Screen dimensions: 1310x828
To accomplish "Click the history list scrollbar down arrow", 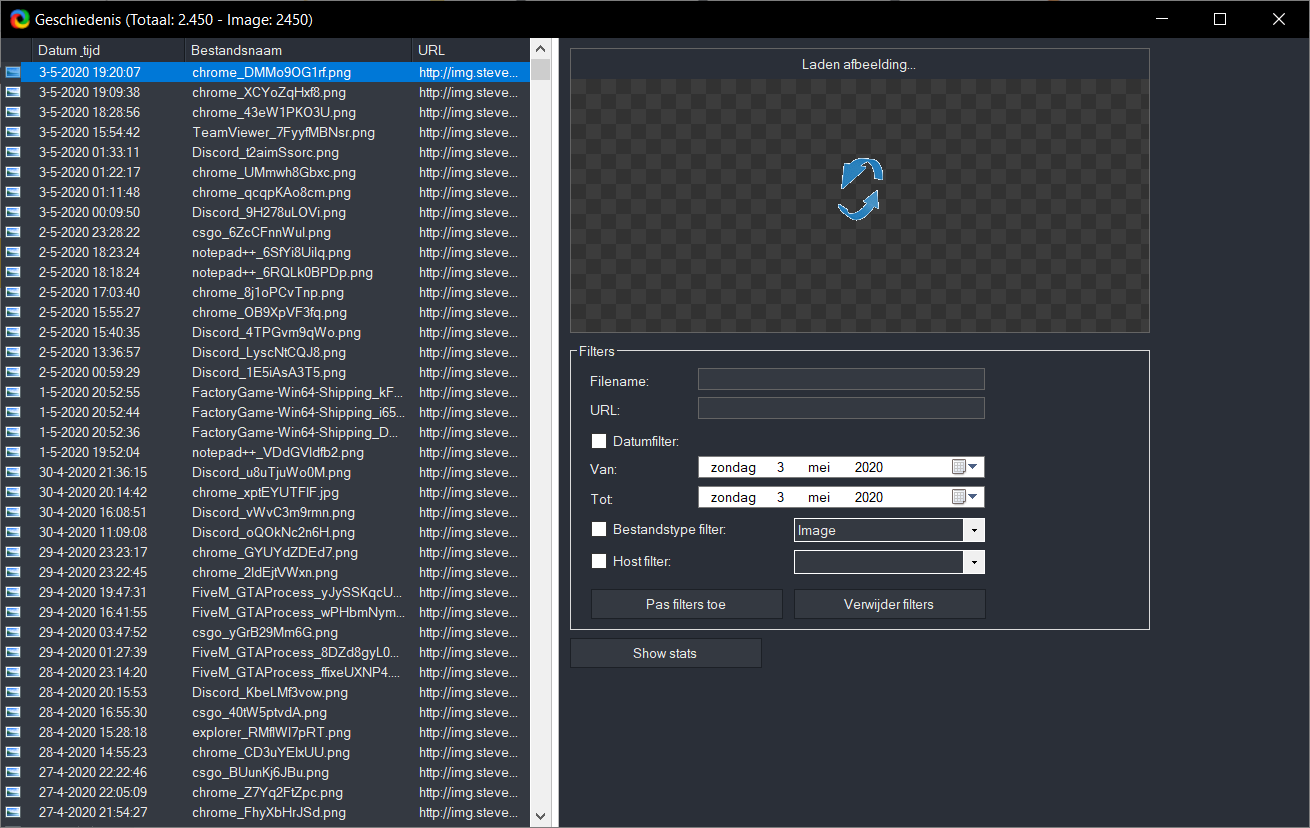I will pyautogui.click(x=540, y=817).
